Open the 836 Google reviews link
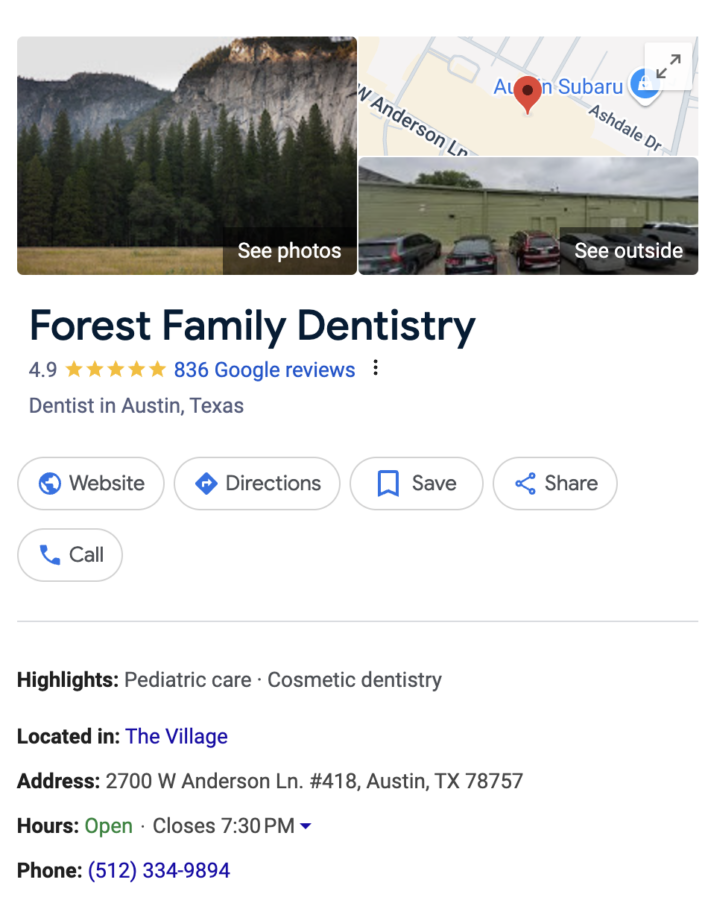Image resolution: width=708 pixels, height=900 pixels. 264,370
